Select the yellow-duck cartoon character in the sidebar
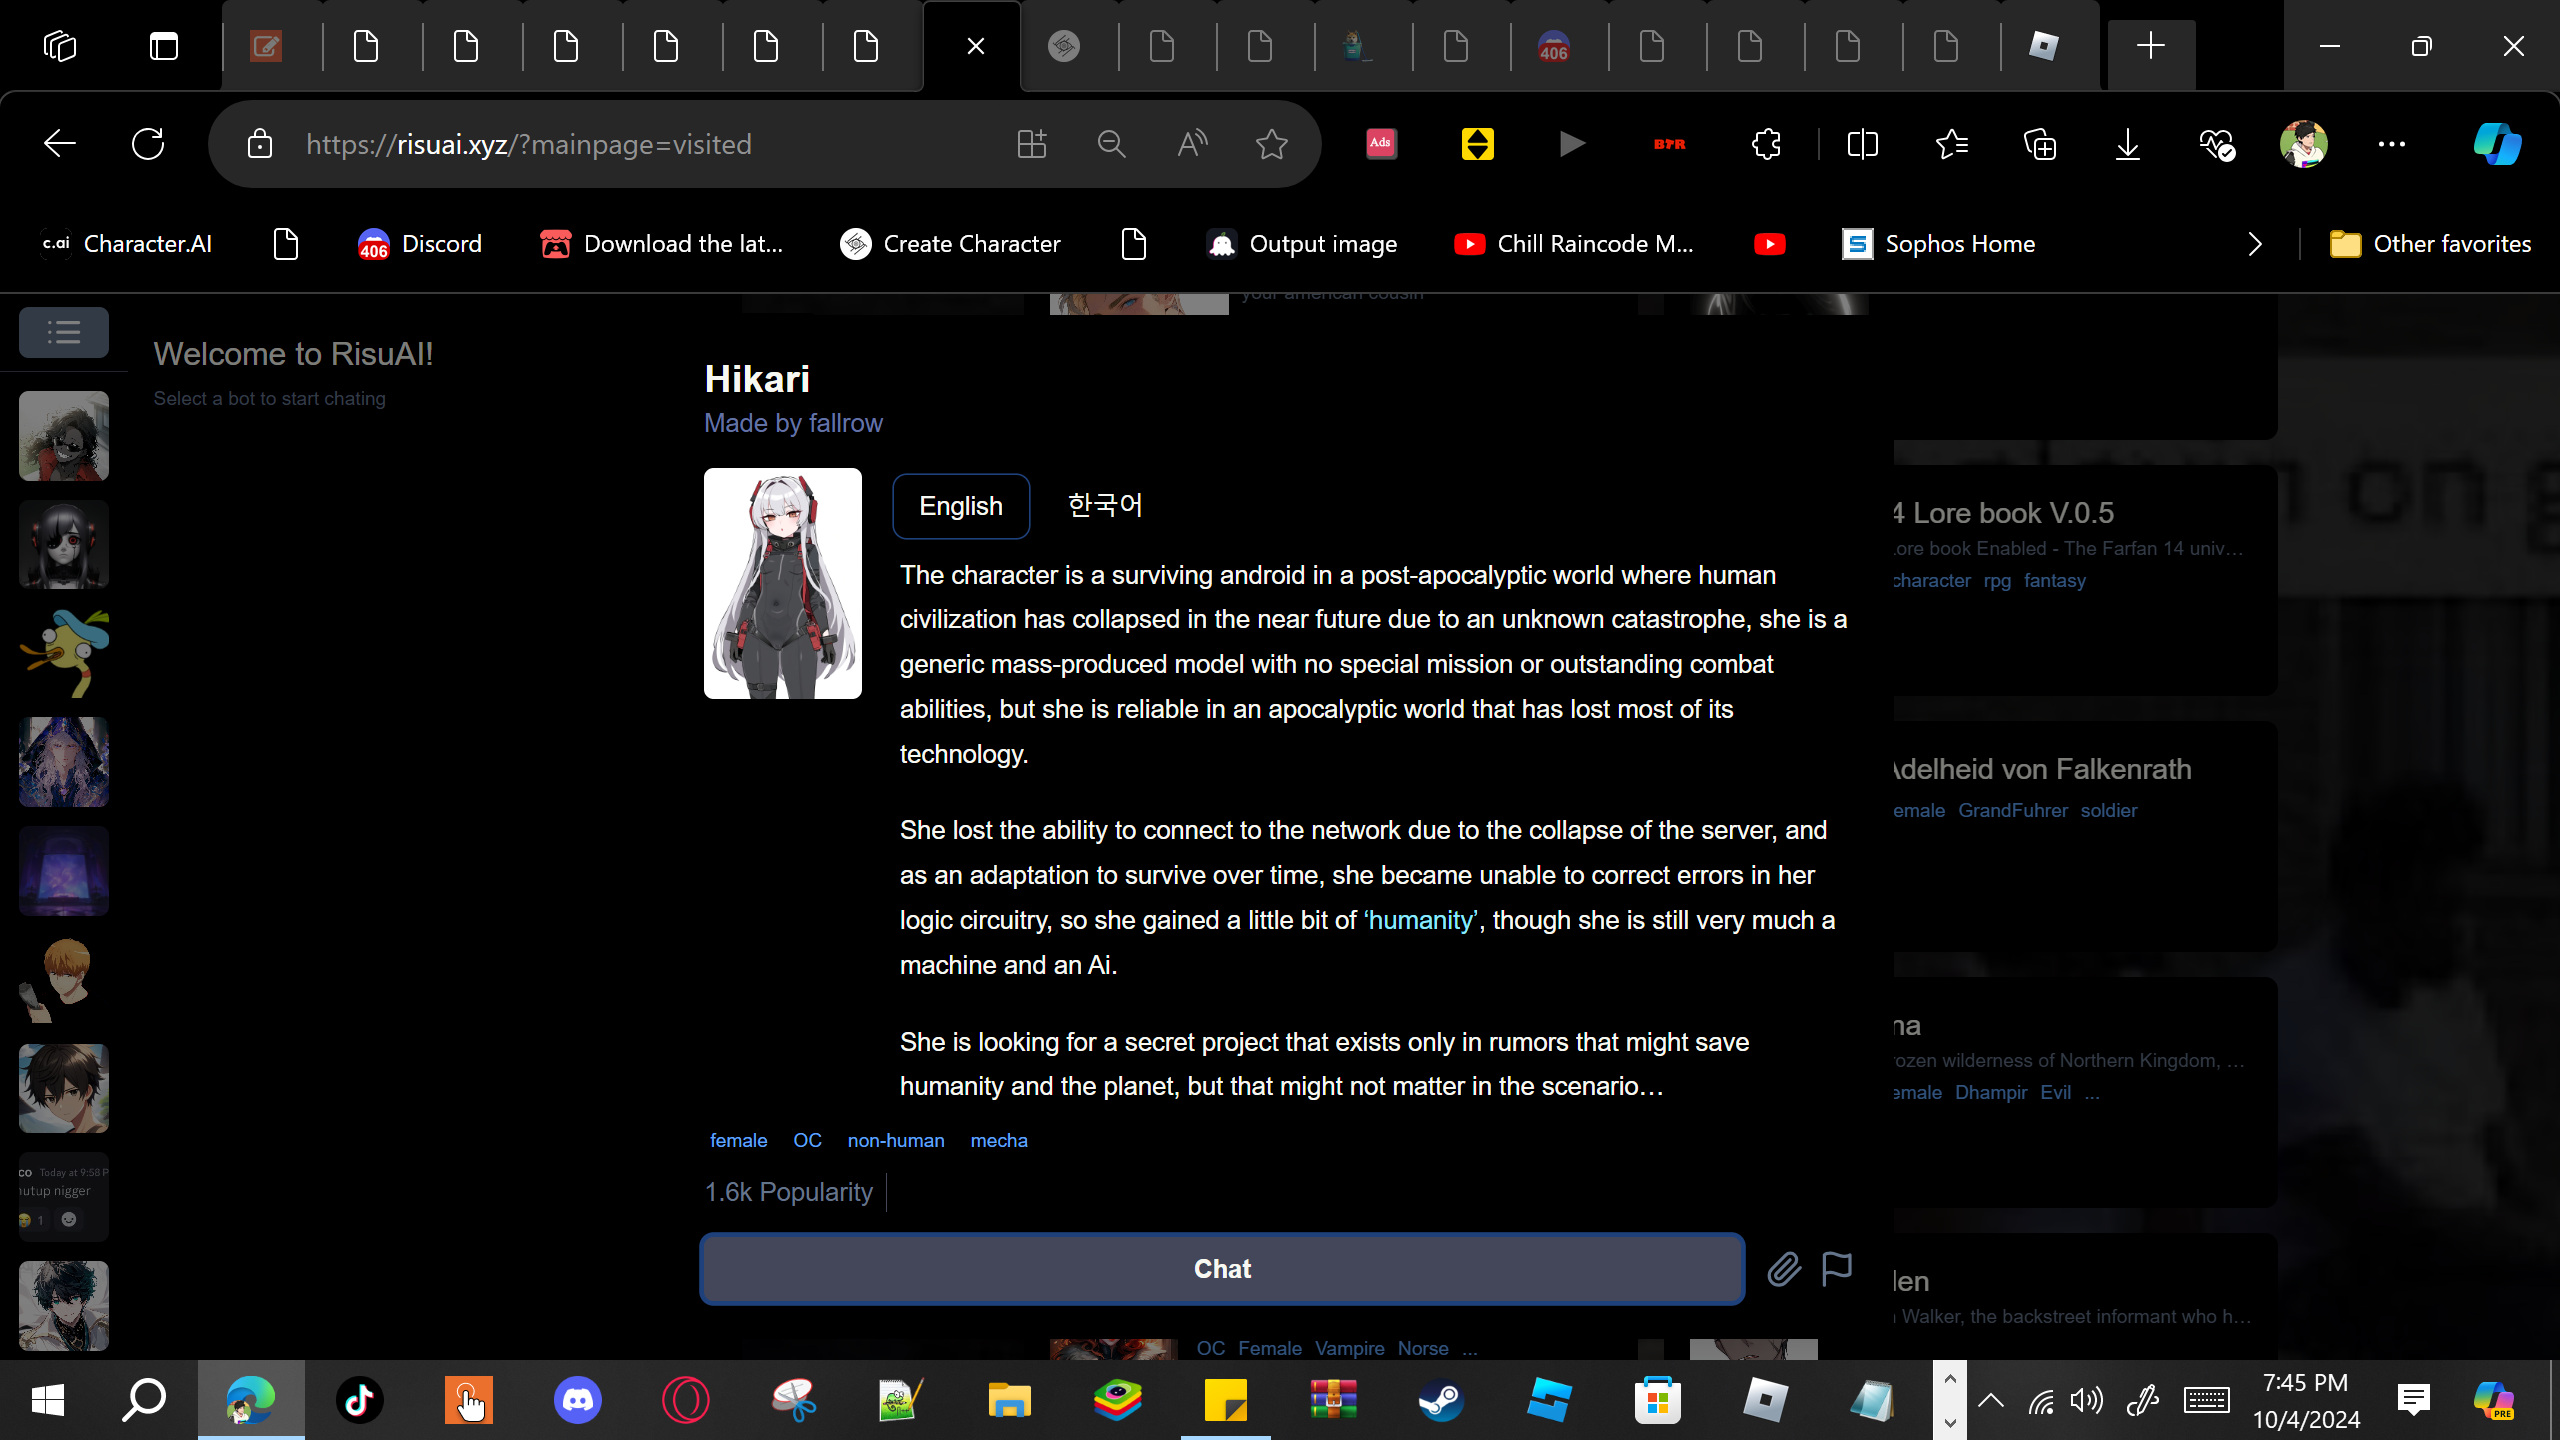This screenshot has height=1440, width=2560. [64, 654]
